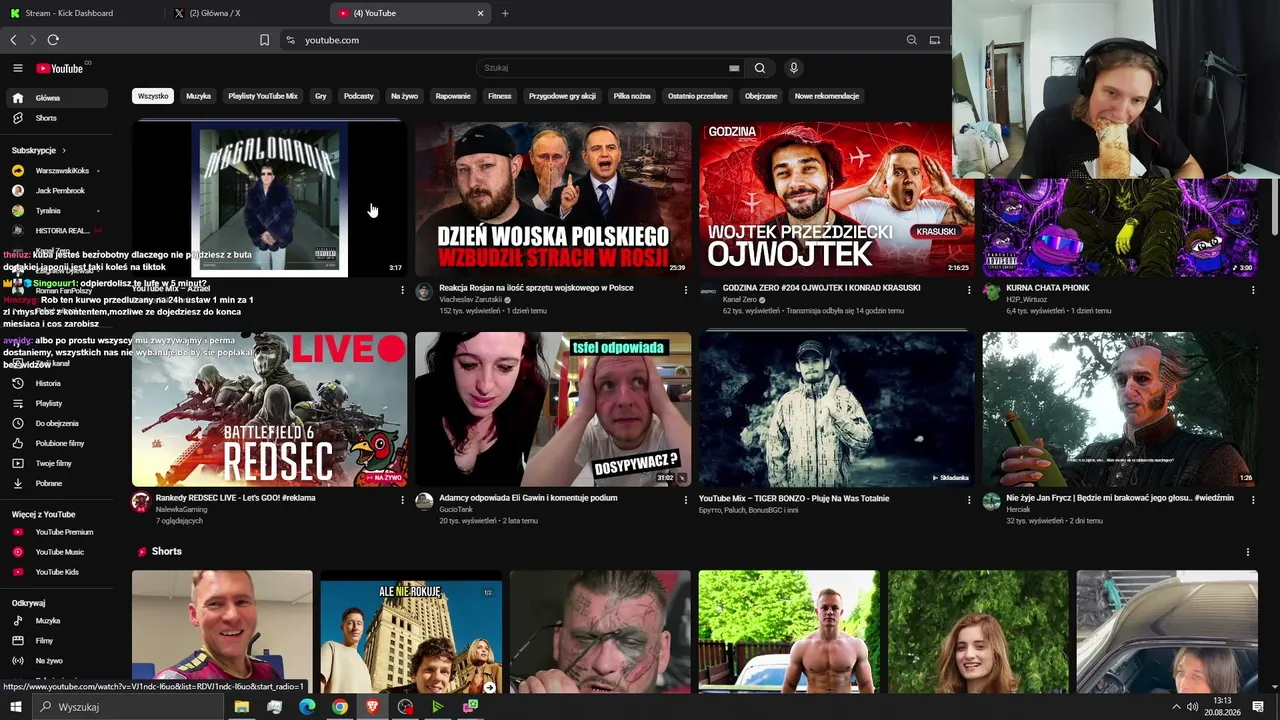Open the Windows Start menu
This screenshot has width=1280, height=720.
16,707
